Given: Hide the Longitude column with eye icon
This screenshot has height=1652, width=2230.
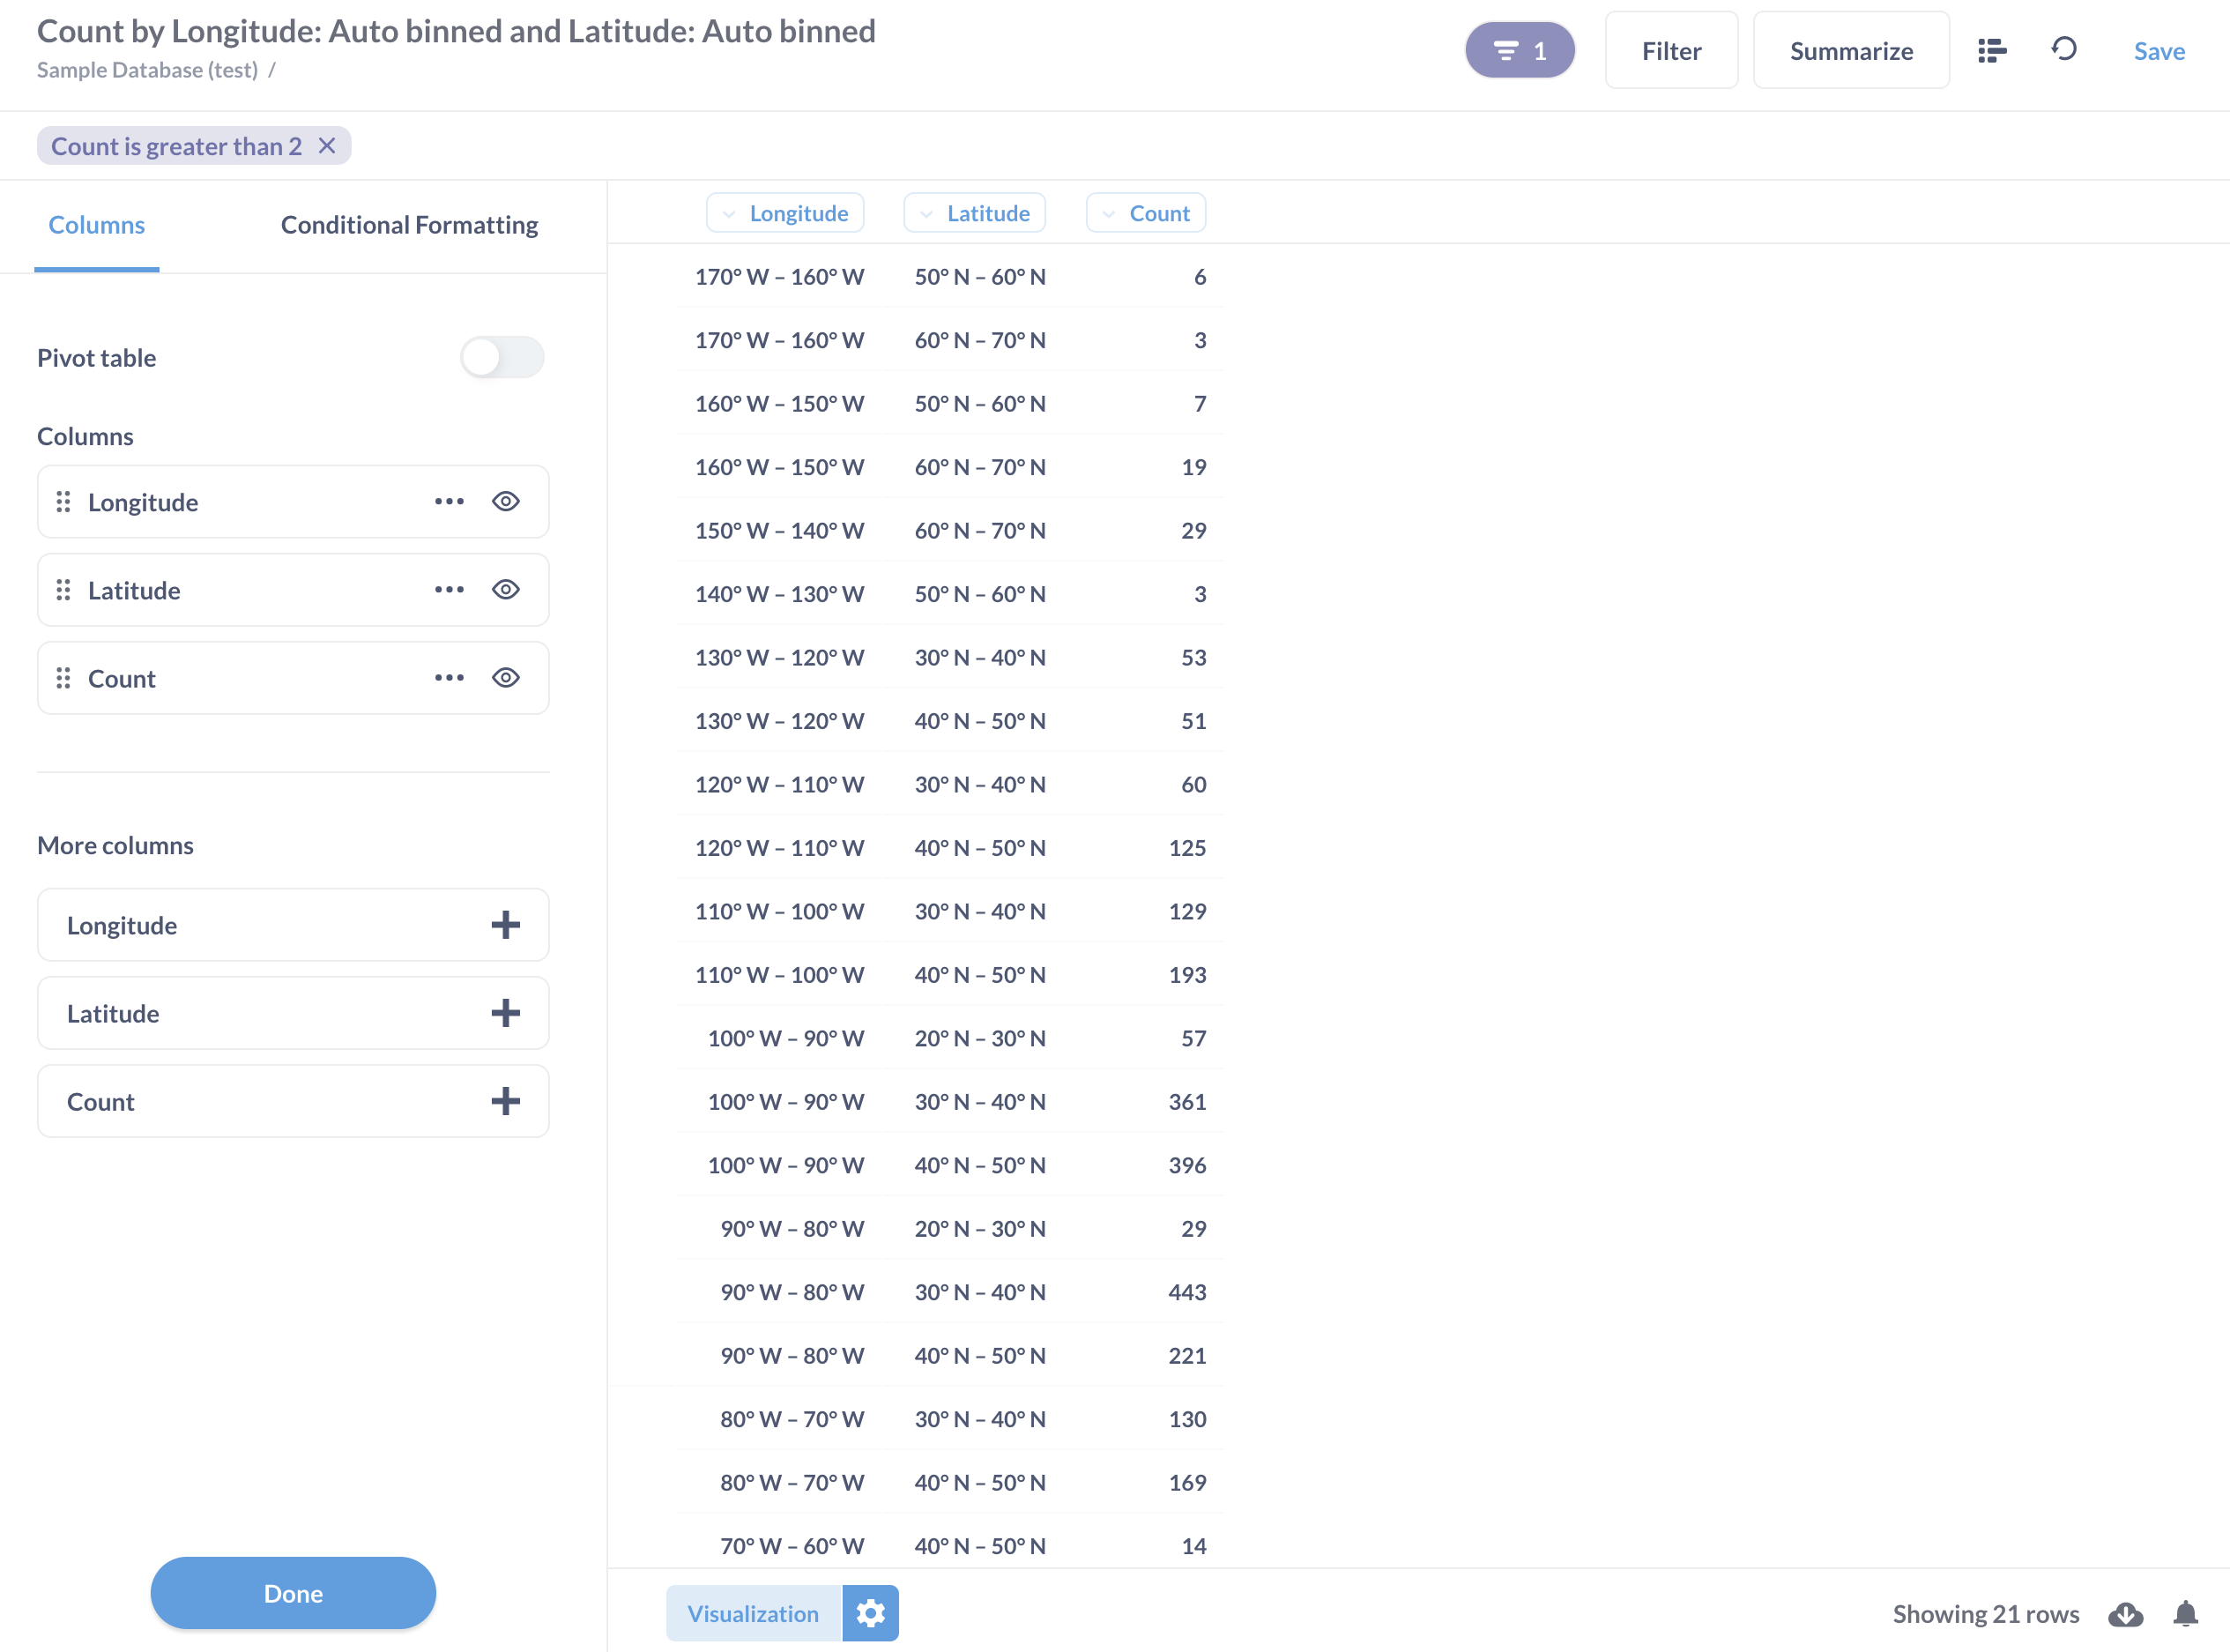Looking at the screenshot, I should tap(506, 502).
